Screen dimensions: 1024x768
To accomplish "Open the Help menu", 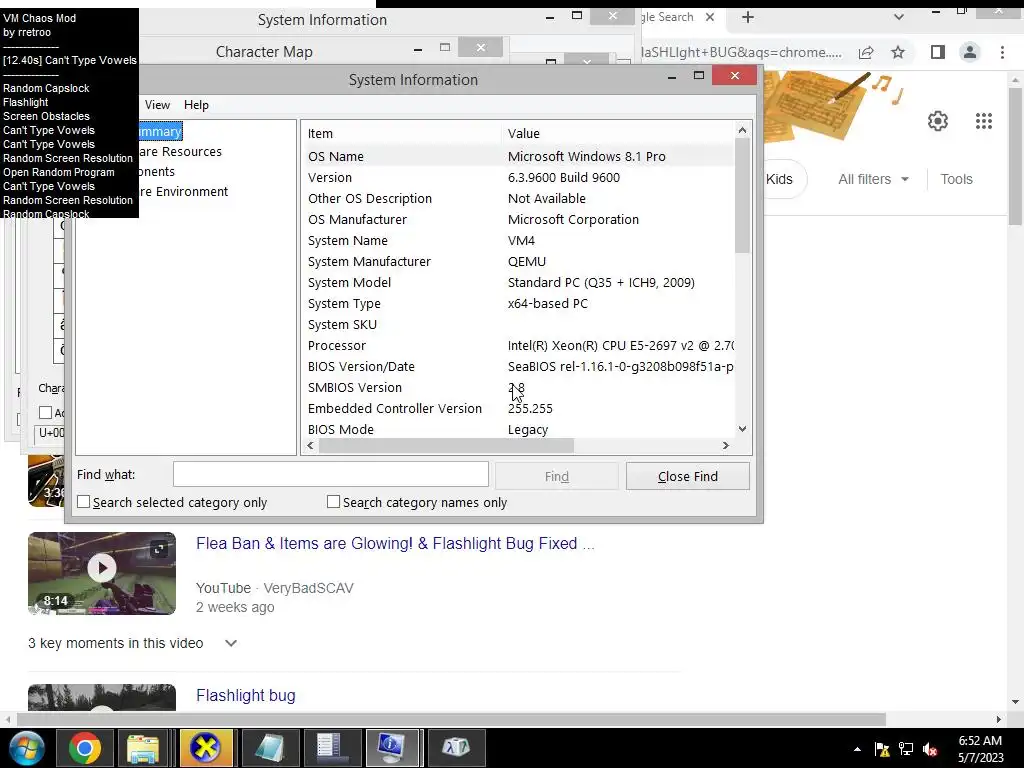I will (196, 105).
